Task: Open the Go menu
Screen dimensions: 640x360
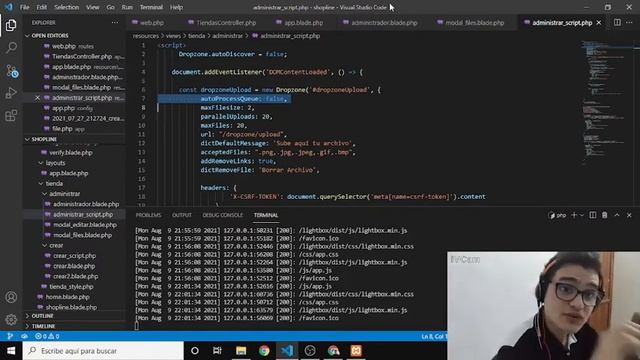Action: [x=111, y=7]
